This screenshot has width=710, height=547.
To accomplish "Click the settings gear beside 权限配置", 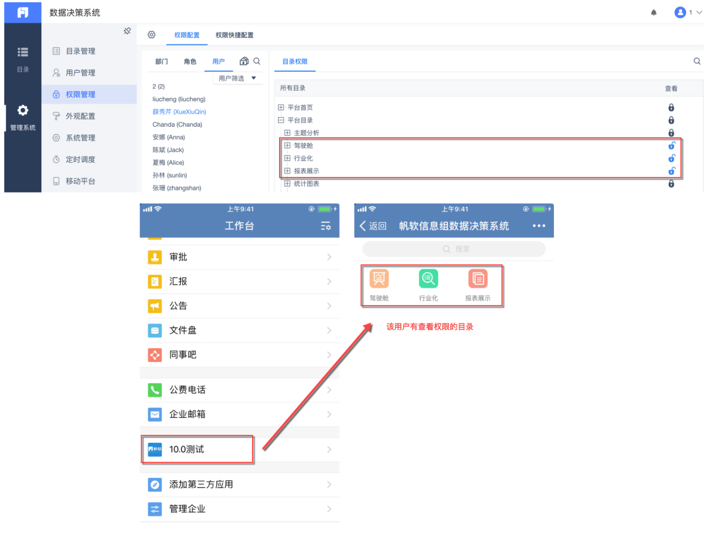I will tap(151, 35).
